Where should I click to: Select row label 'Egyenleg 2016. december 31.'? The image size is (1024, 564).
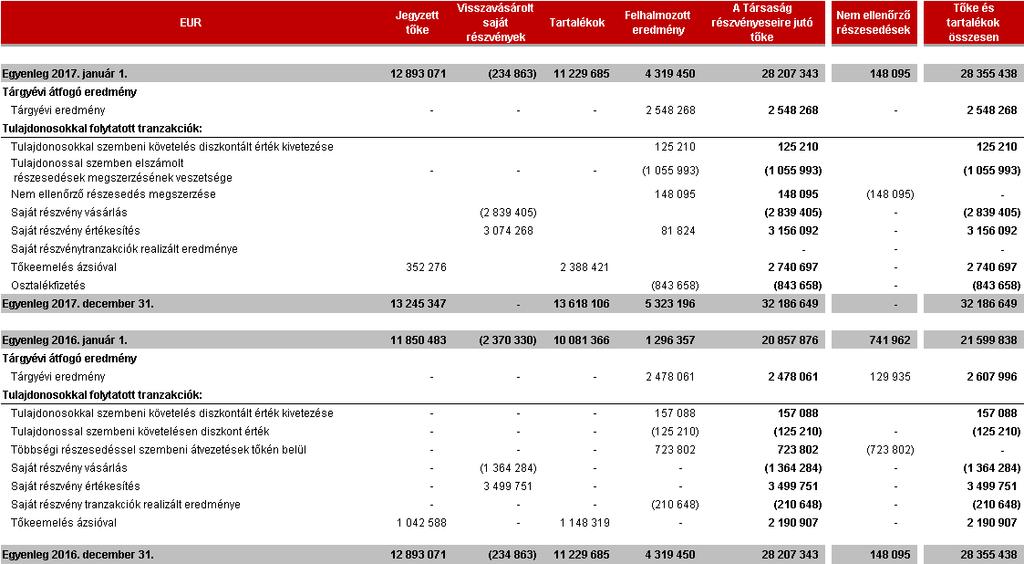tap(78, 554)
